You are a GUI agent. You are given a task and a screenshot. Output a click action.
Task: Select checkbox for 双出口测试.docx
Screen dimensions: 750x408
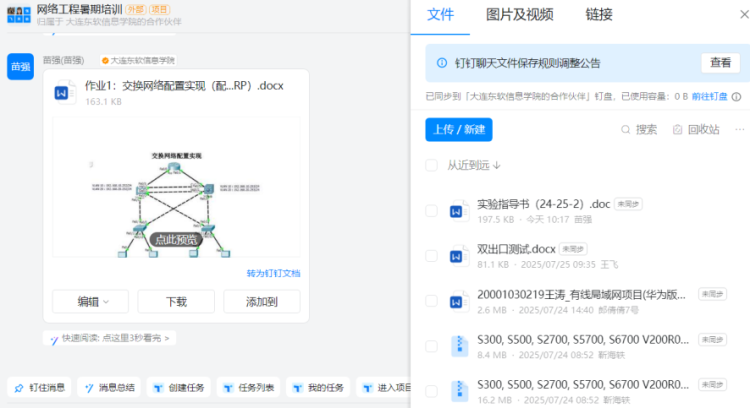(x=431, y=256)
